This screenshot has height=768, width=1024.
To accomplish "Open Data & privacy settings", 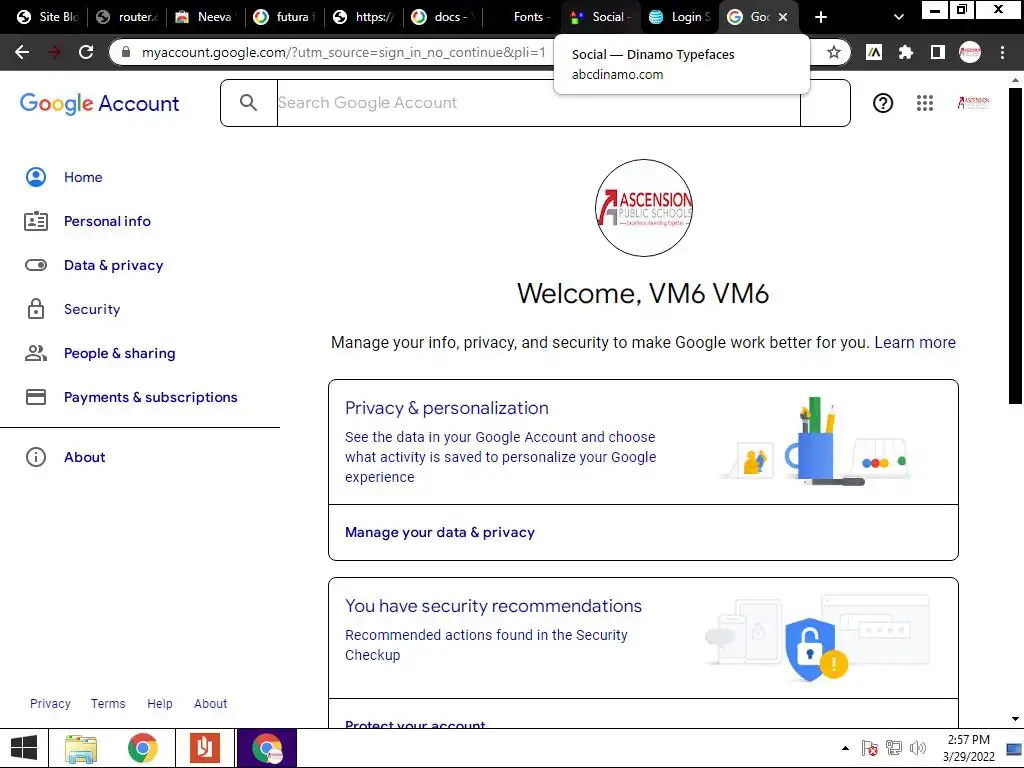I will (x=114, y=265).
